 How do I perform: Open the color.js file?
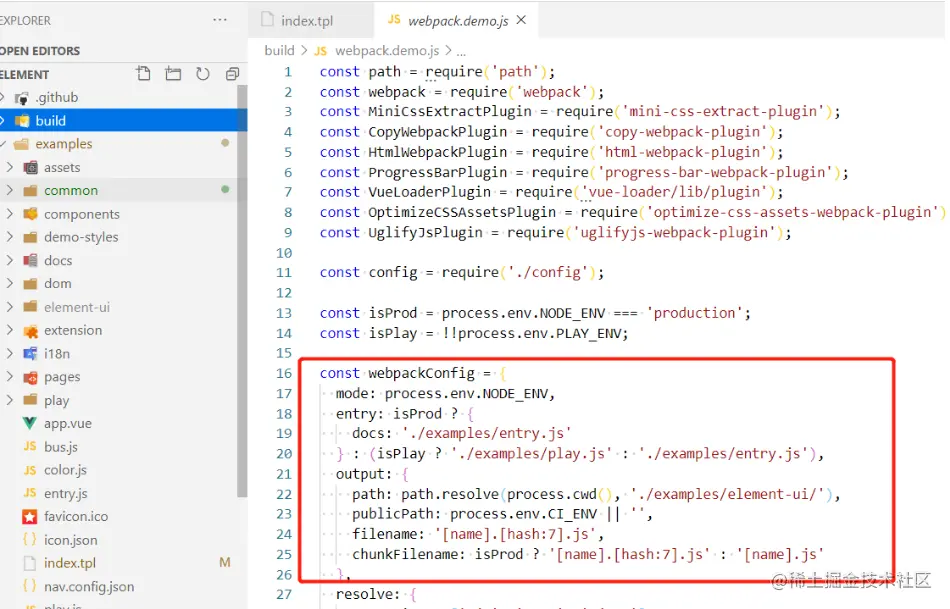click(x=65, y=470)
